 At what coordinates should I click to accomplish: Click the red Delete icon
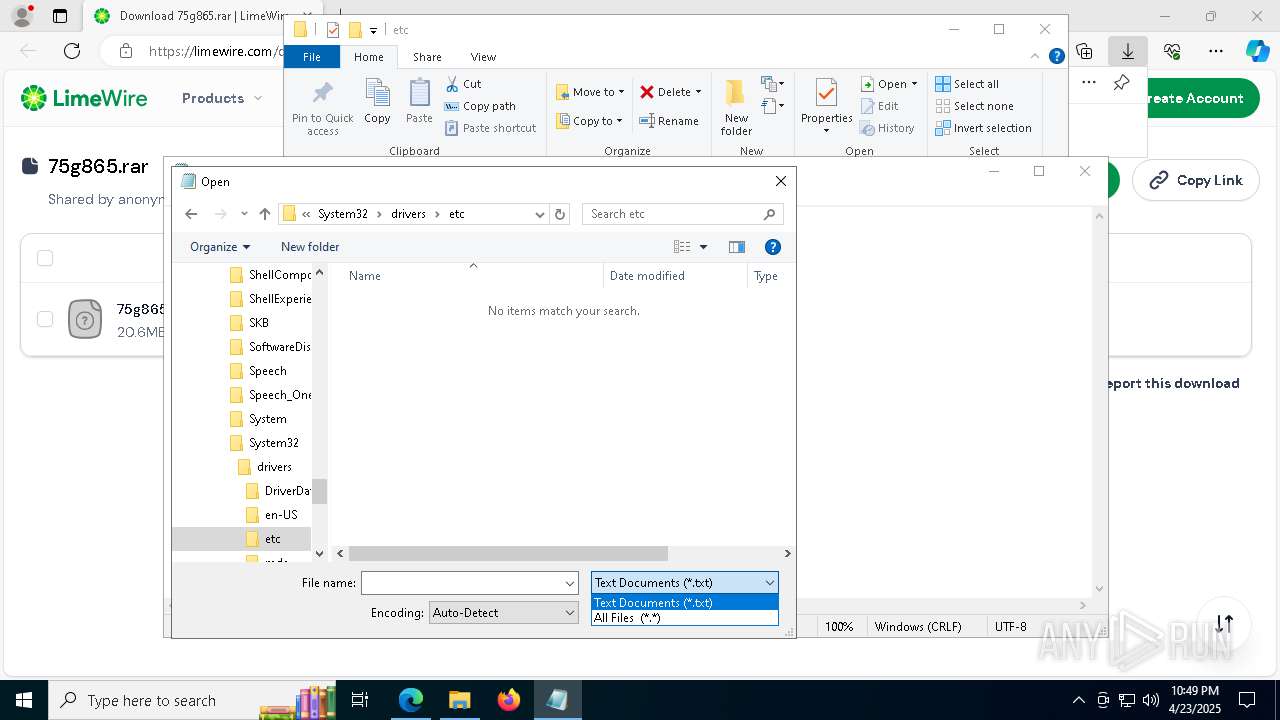647,92
